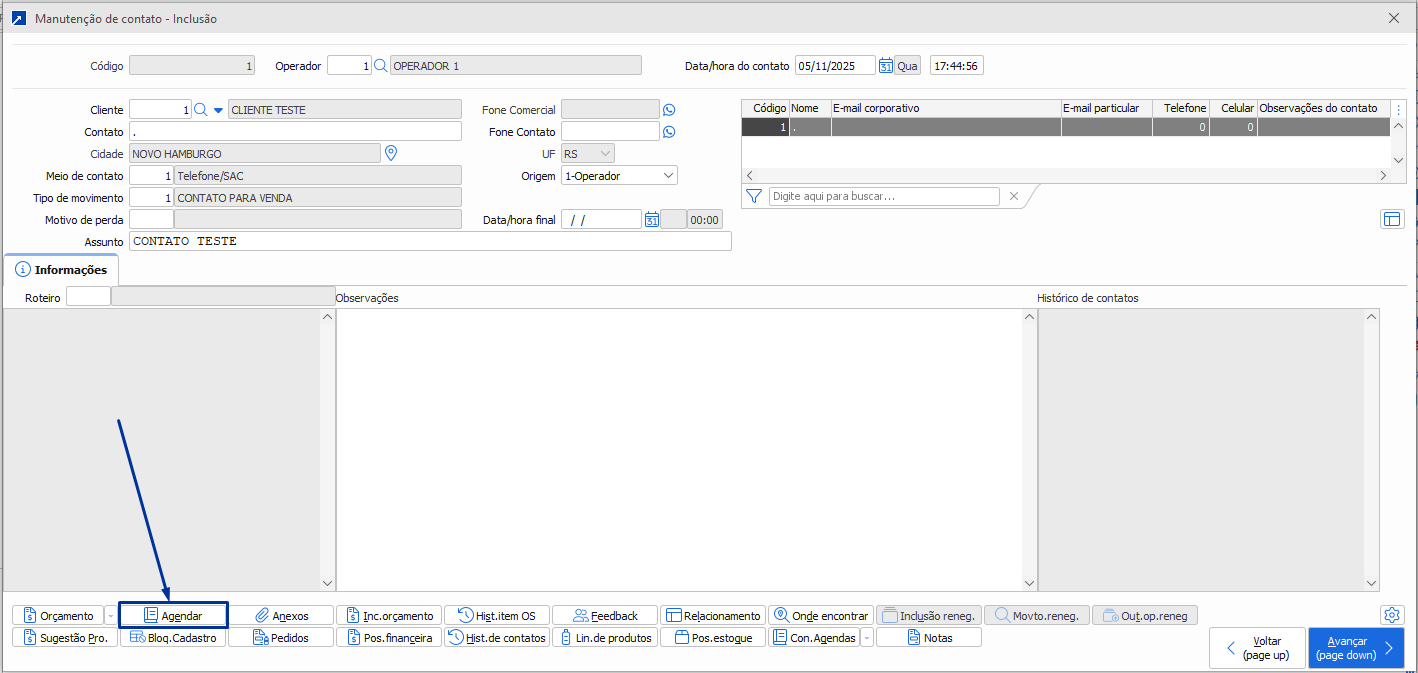Open the Anexos attachments button
1418x673 pixels.
point(281,615)
